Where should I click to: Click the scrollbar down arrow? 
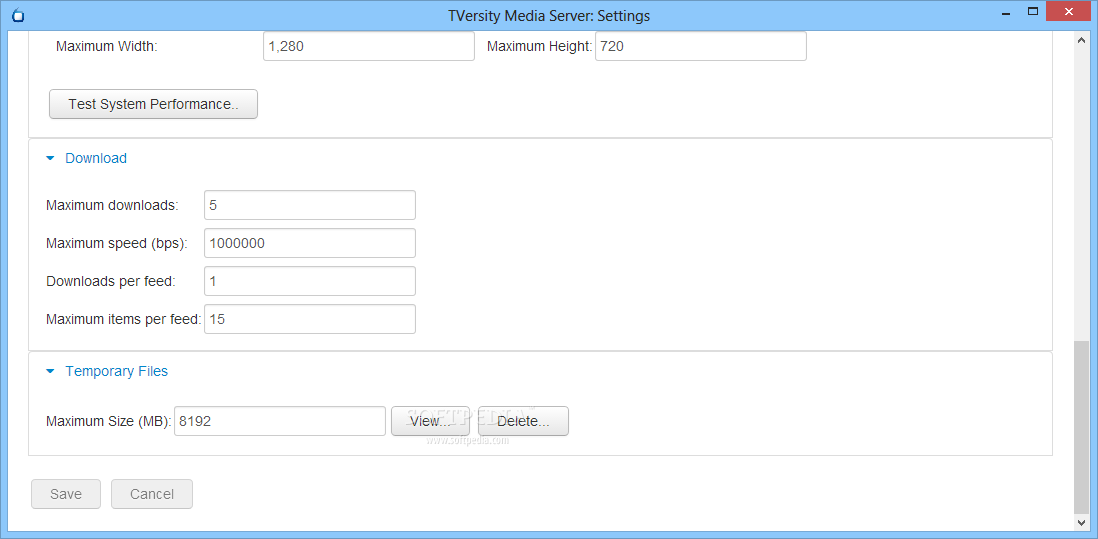(1081, 522)
